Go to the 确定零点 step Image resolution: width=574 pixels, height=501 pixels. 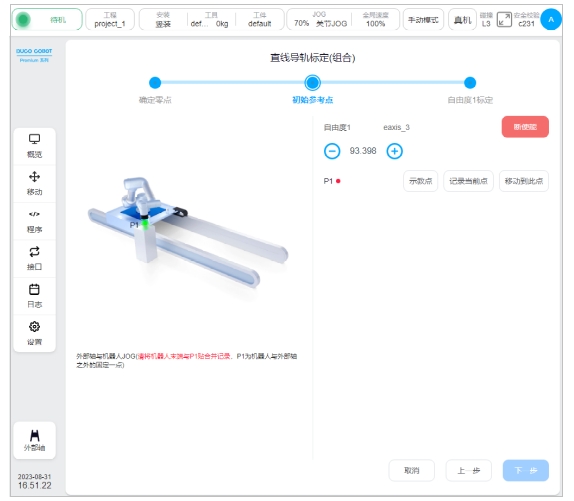point(155,83)
